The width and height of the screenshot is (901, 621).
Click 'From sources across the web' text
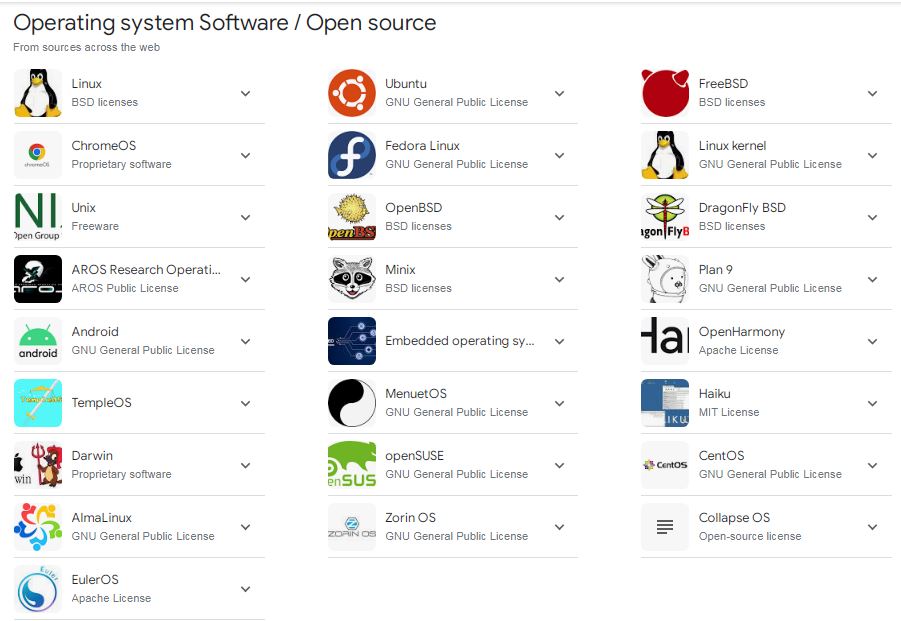87,47
